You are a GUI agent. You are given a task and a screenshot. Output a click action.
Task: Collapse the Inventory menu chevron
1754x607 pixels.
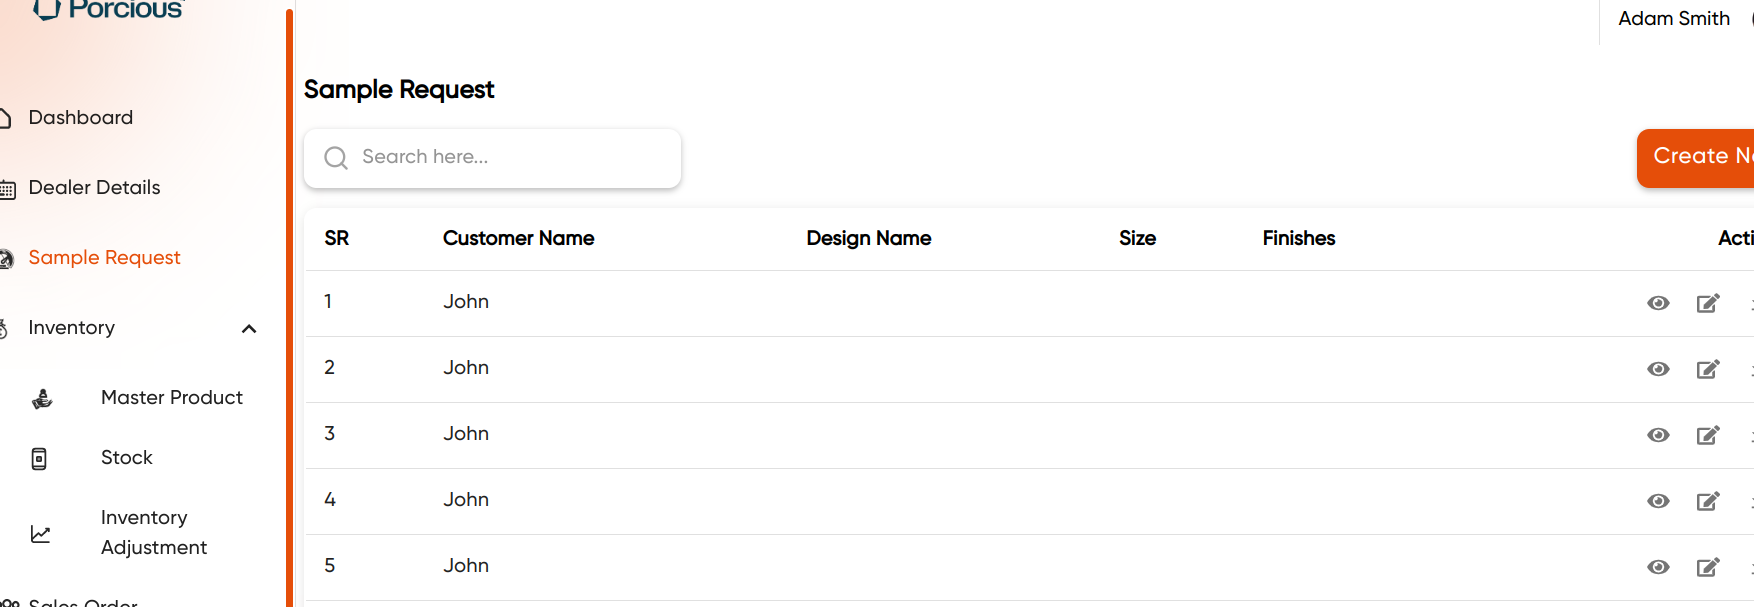(249, 329)
